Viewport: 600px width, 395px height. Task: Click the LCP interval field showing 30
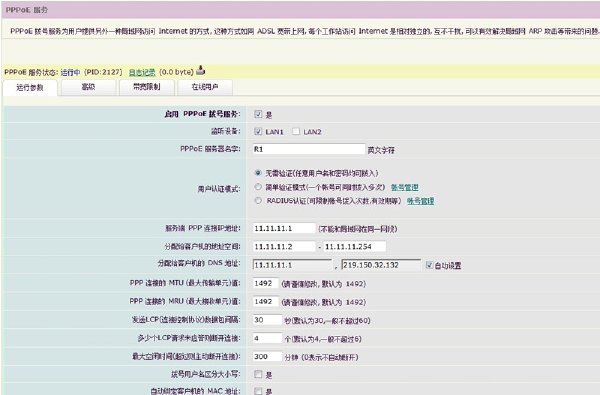point(267,320)
